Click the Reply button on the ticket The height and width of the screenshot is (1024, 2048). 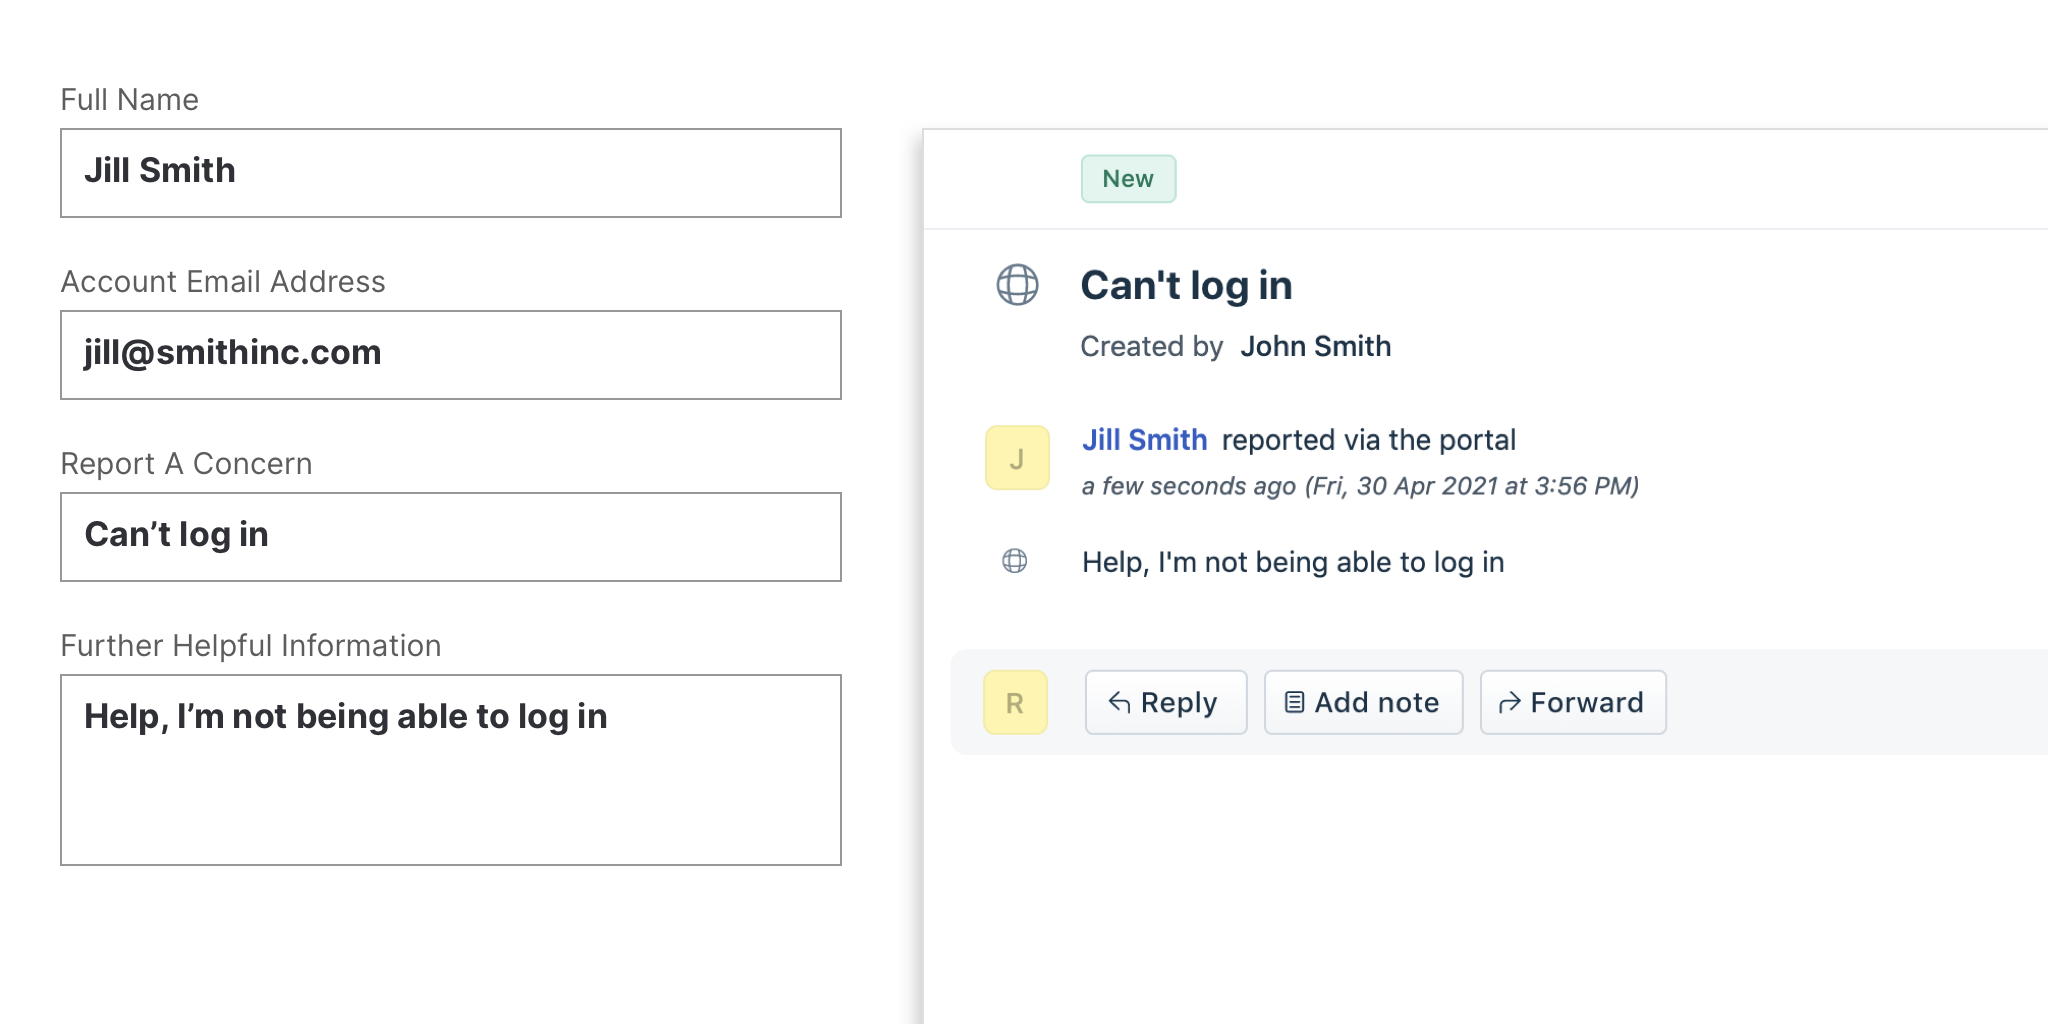pyautogui.click(x=1166, y=702)
